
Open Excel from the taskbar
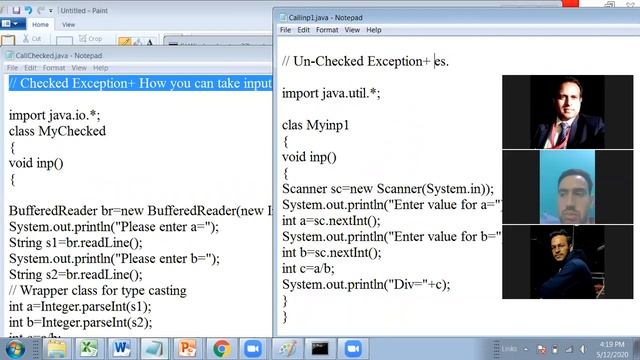click(x=89, y=349)
